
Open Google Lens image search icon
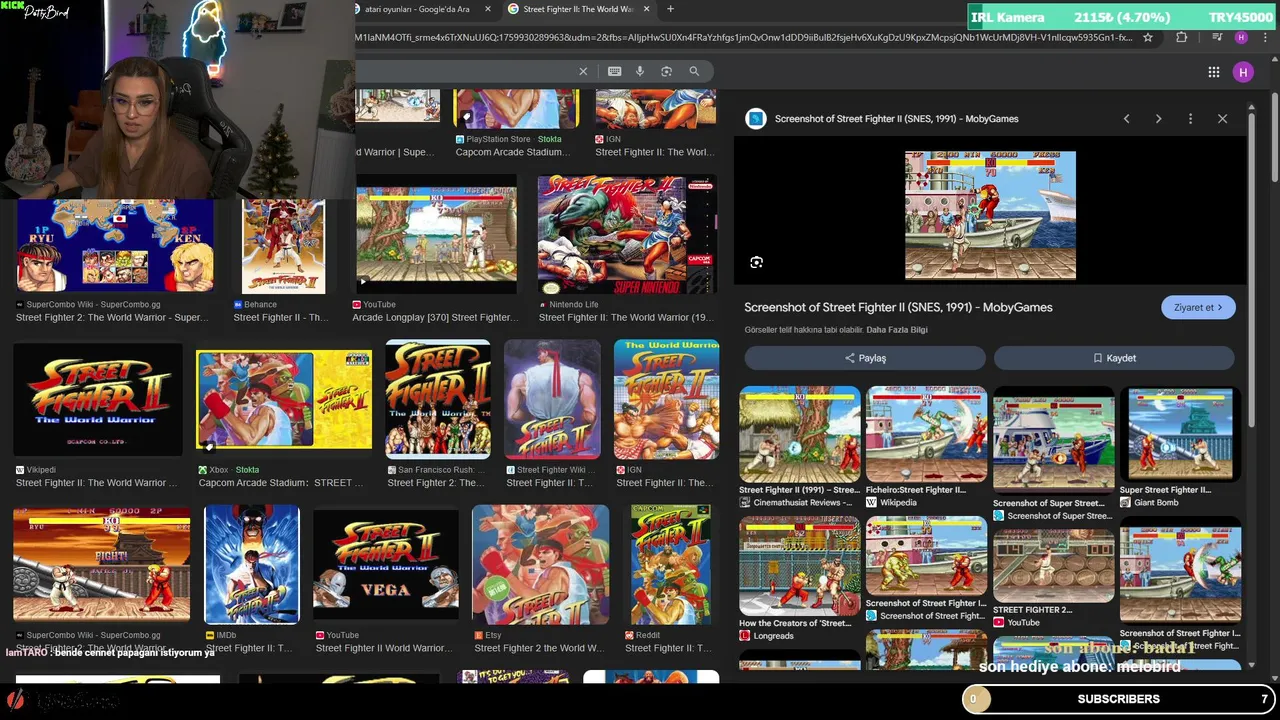click(666, 71)
